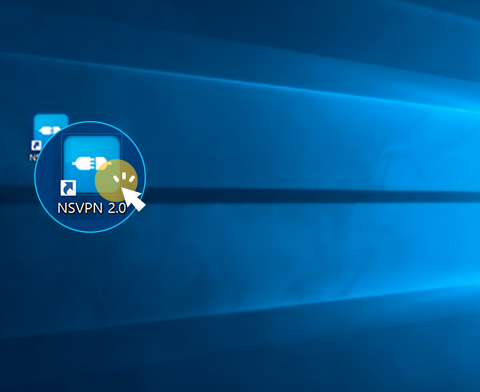Screen dimensions: 480x392
Task: Click the "NSVPN" word in the icon label
Action: [80, 208]
